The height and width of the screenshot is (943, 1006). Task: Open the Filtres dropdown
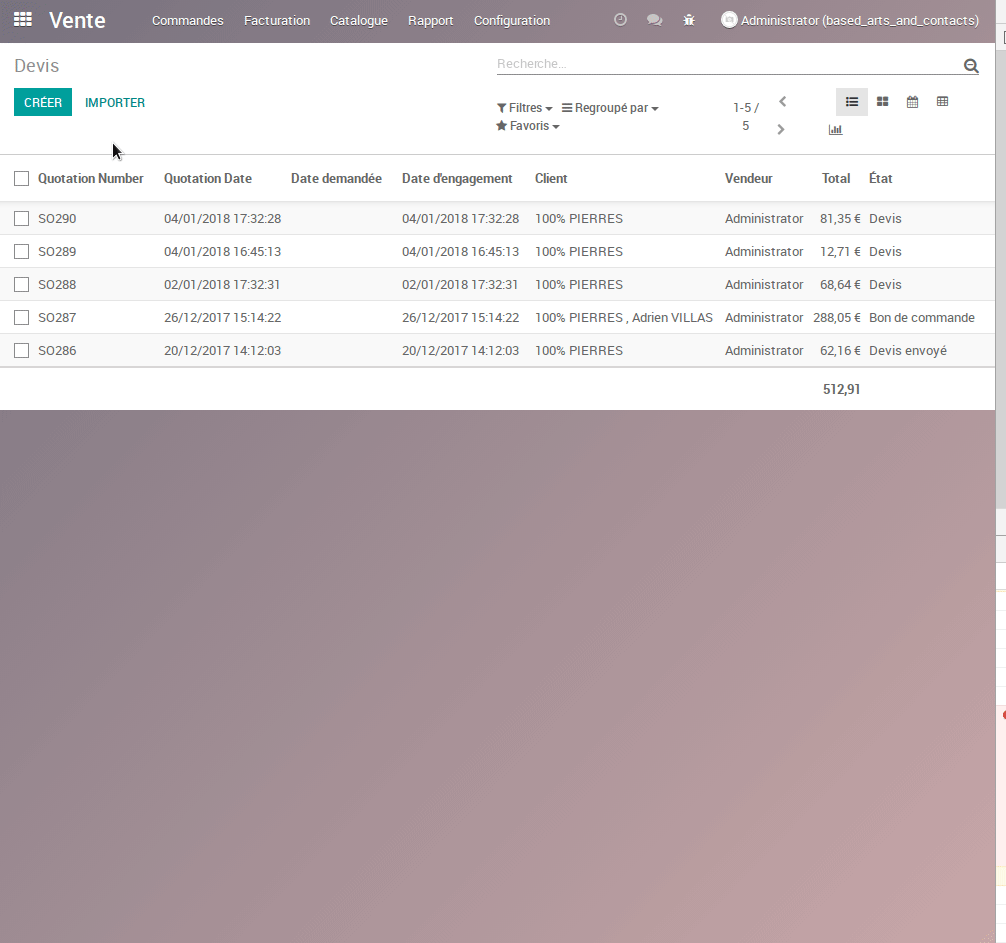click(x=523, y=107)
